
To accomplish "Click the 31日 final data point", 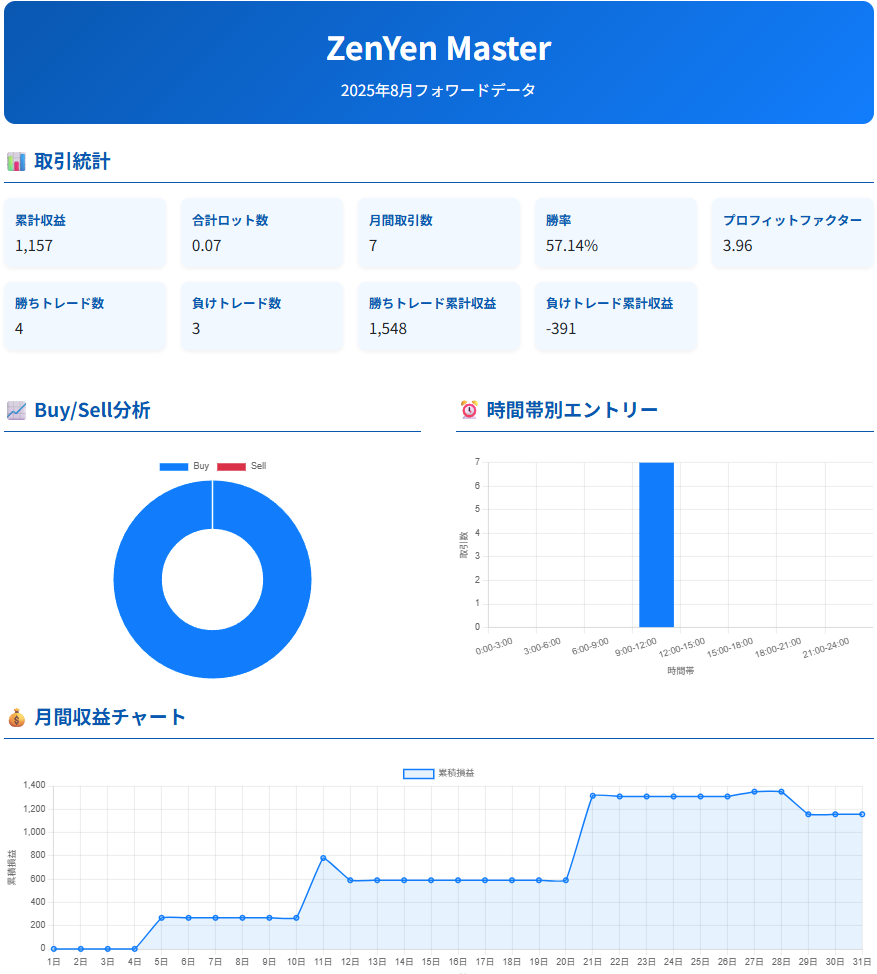I will (862, 814).
